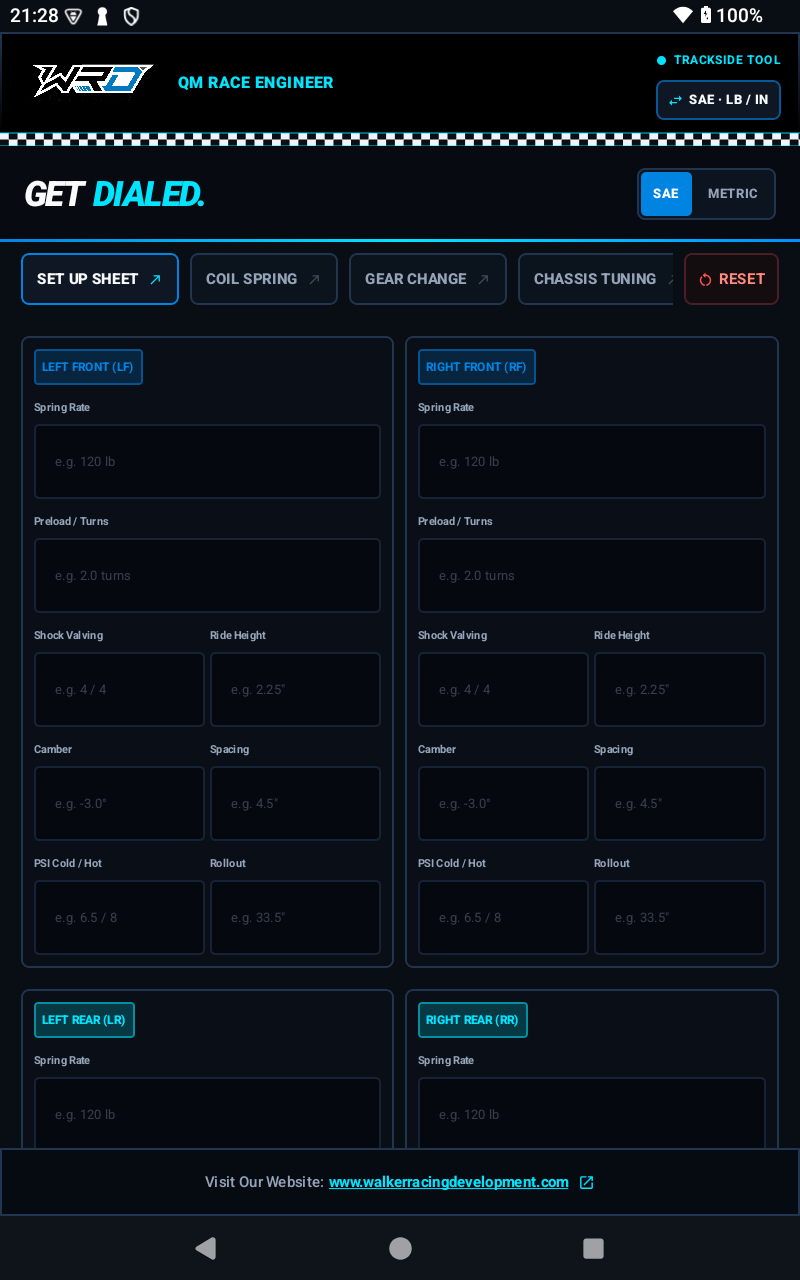This screenshot has width=800, height=1280.
Task: Tap the Right Front PSI Cold / Hot field
Action: [x=503, y=918]
